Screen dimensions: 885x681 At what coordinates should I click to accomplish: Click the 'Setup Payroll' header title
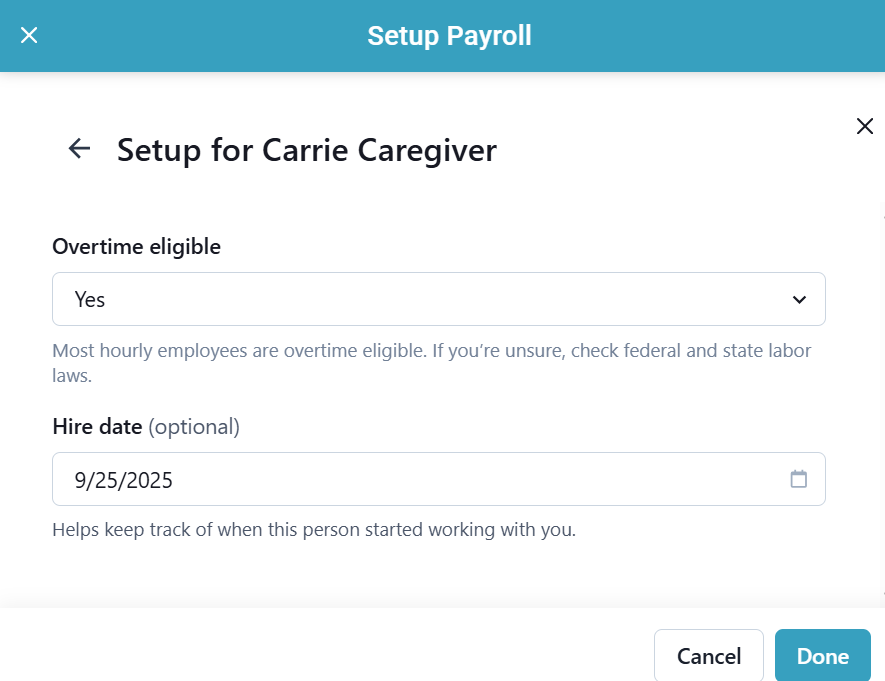click(x=449, y=36)
